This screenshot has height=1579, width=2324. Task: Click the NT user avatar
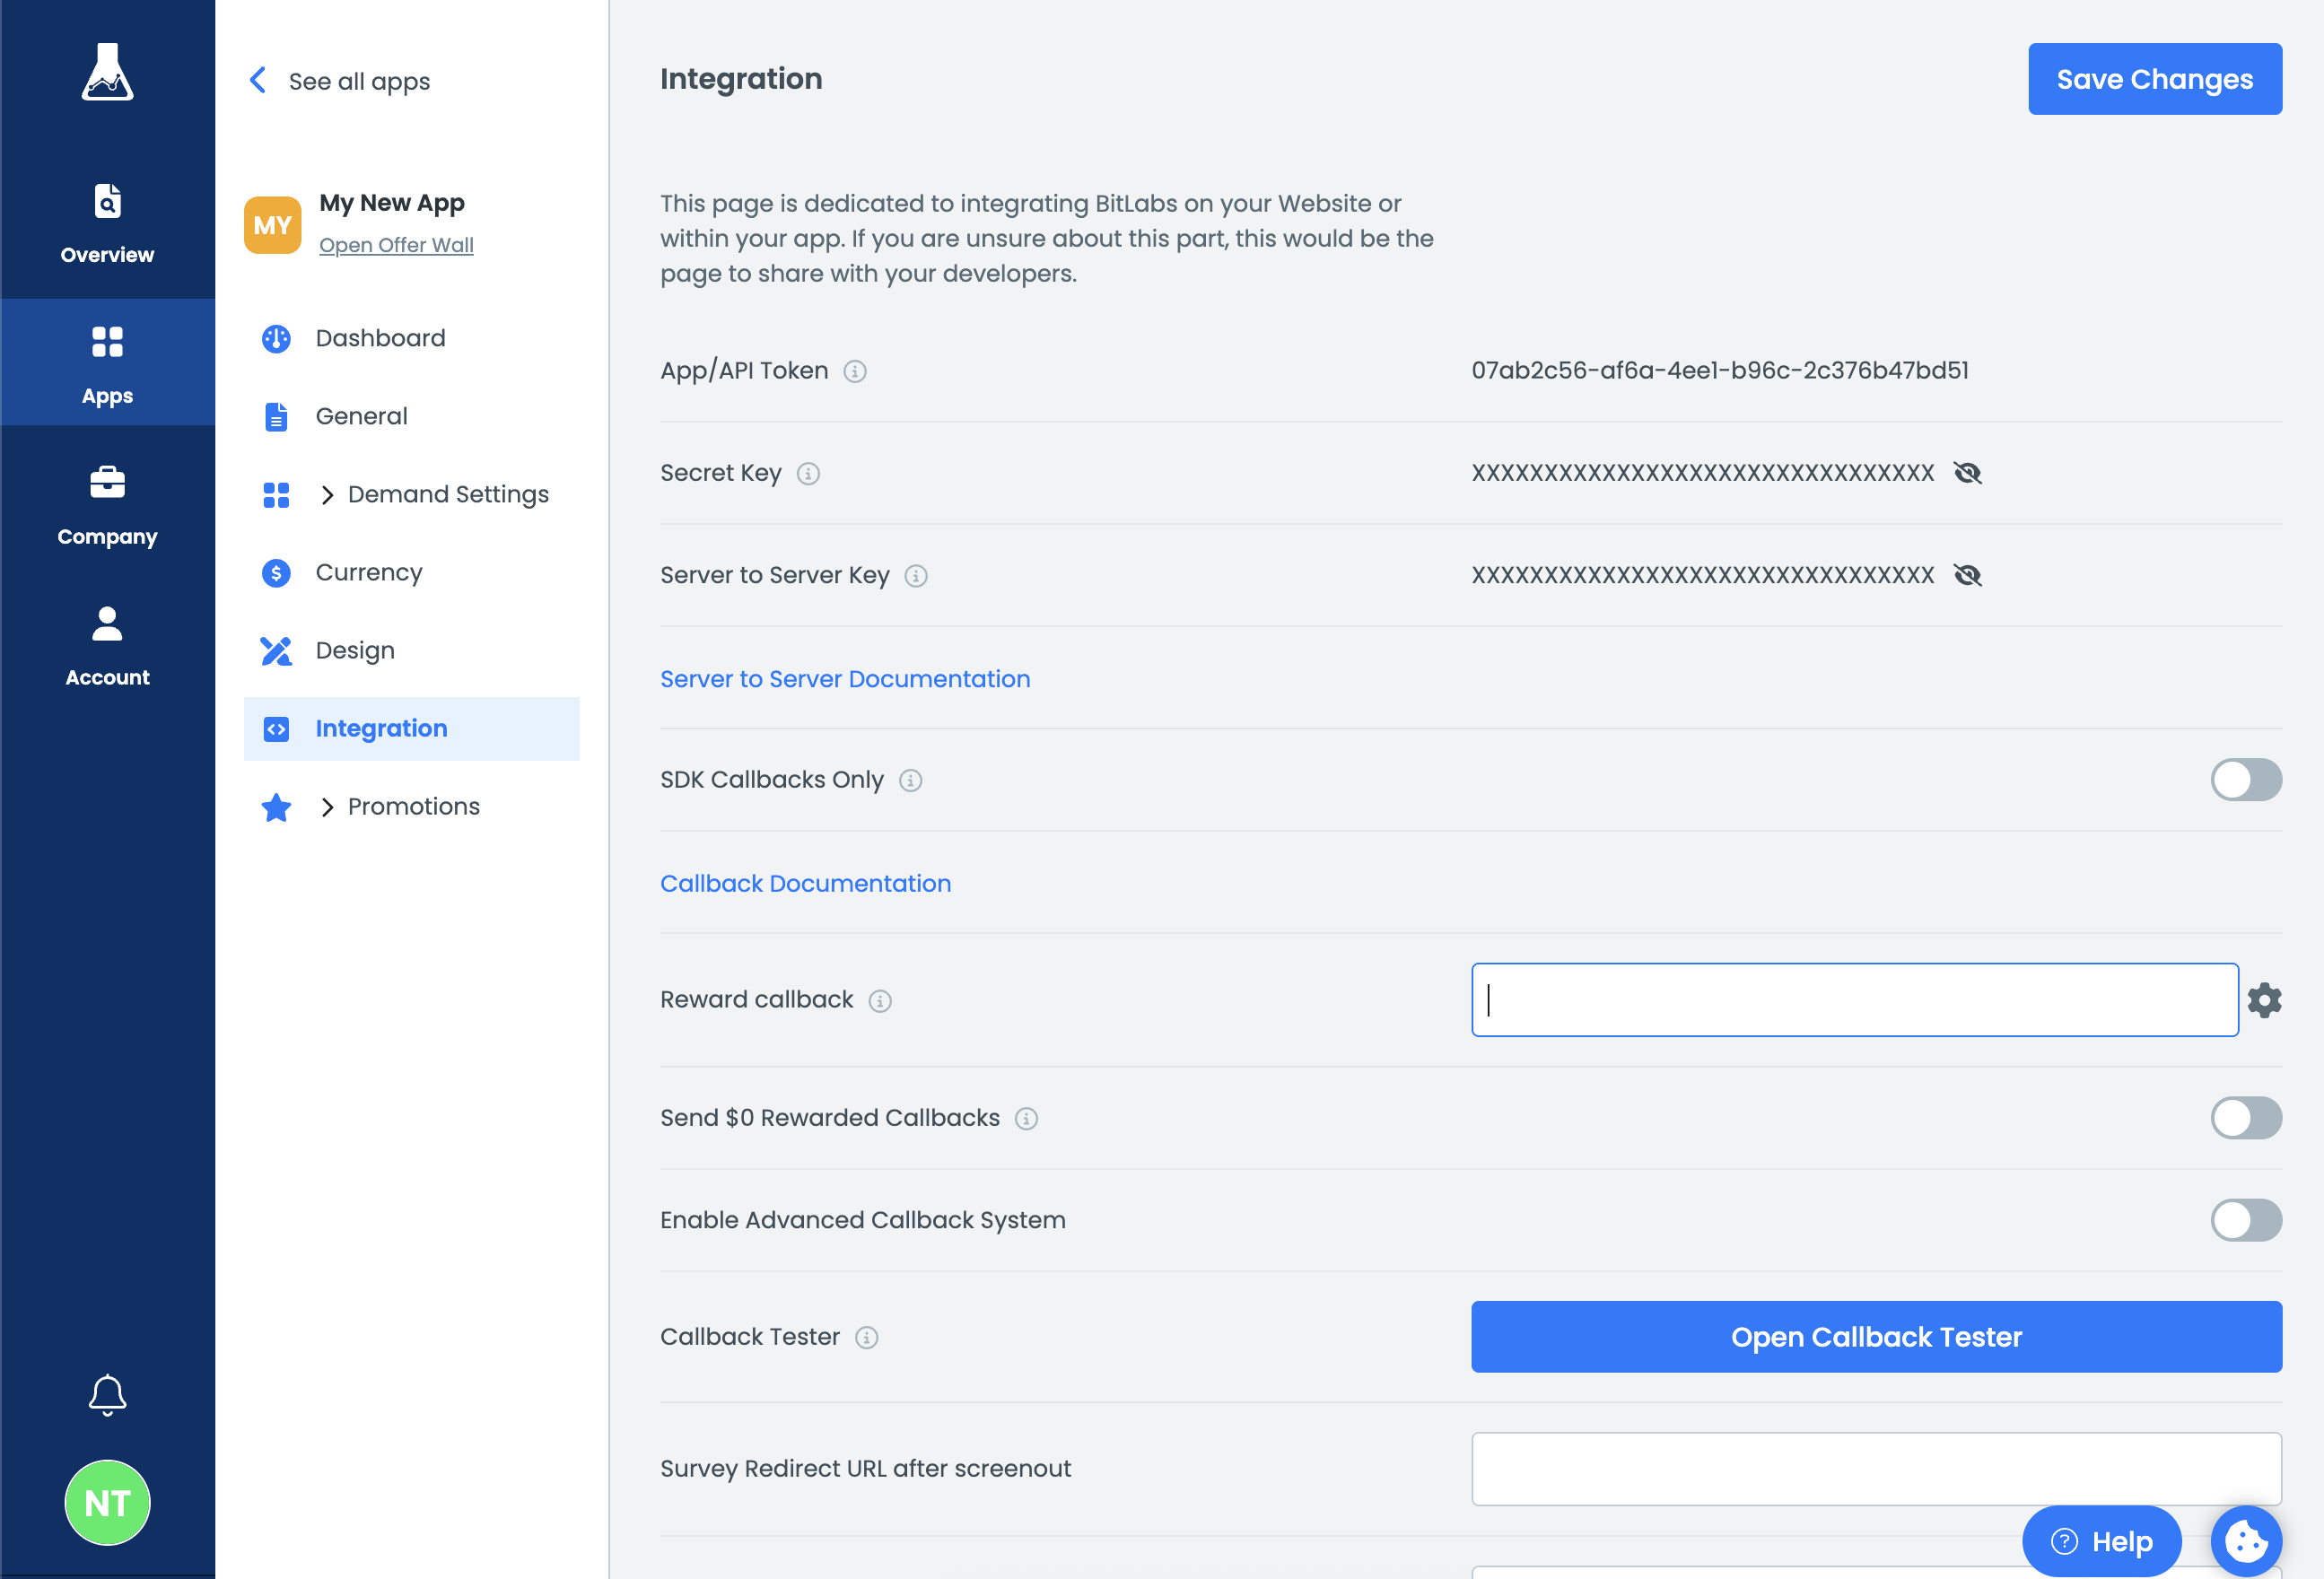tap(107, 1502)
